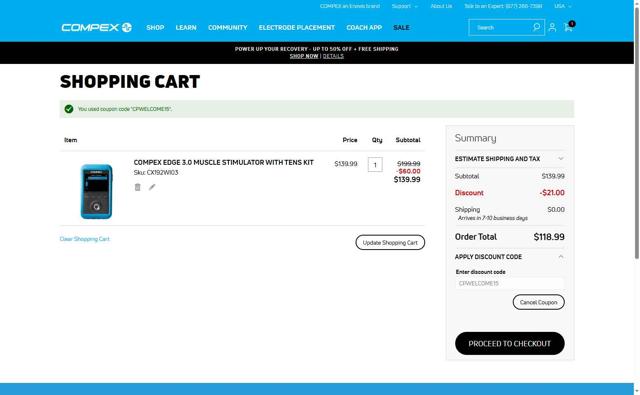Viewport: 640px width, 395px height.
Task: Open the COMMUNITY menu
Action: pyautogui.click(x=228, y=27)
